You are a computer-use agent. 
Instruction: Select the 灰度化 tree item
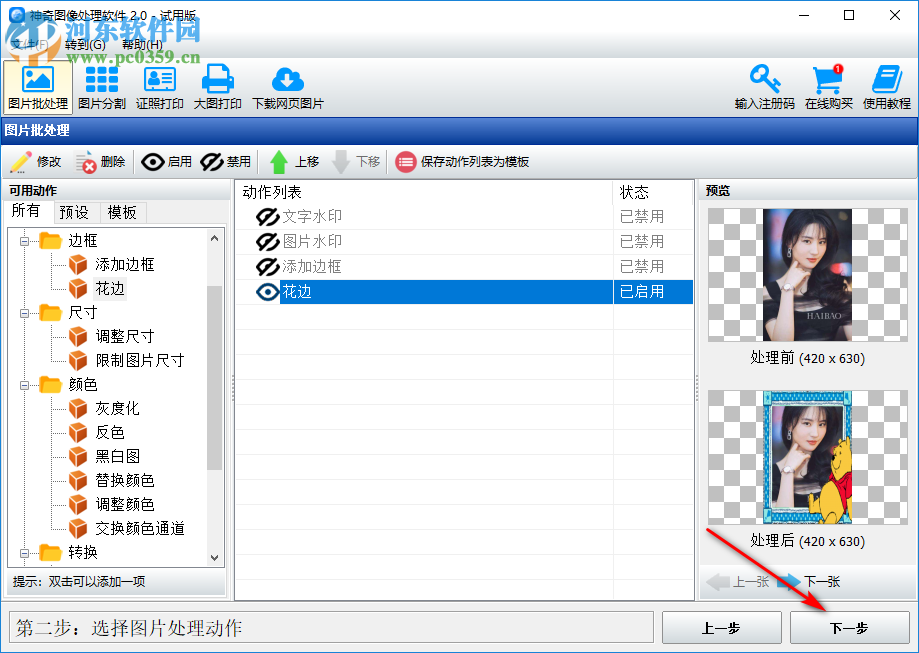[117, 409]
